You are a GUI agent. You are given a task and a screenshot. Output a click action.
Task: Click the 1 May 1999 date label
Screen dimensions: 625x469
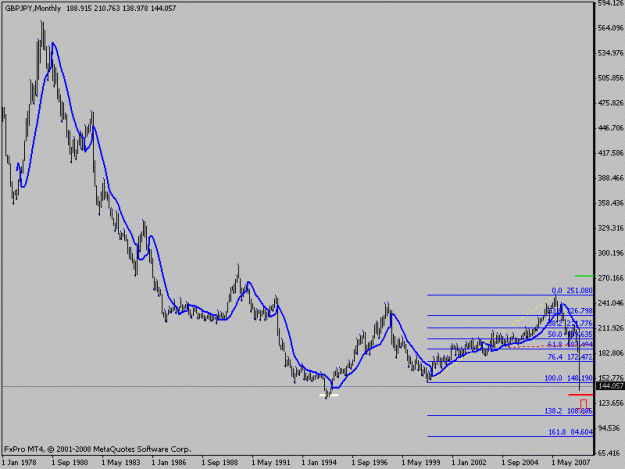[420, 463]
